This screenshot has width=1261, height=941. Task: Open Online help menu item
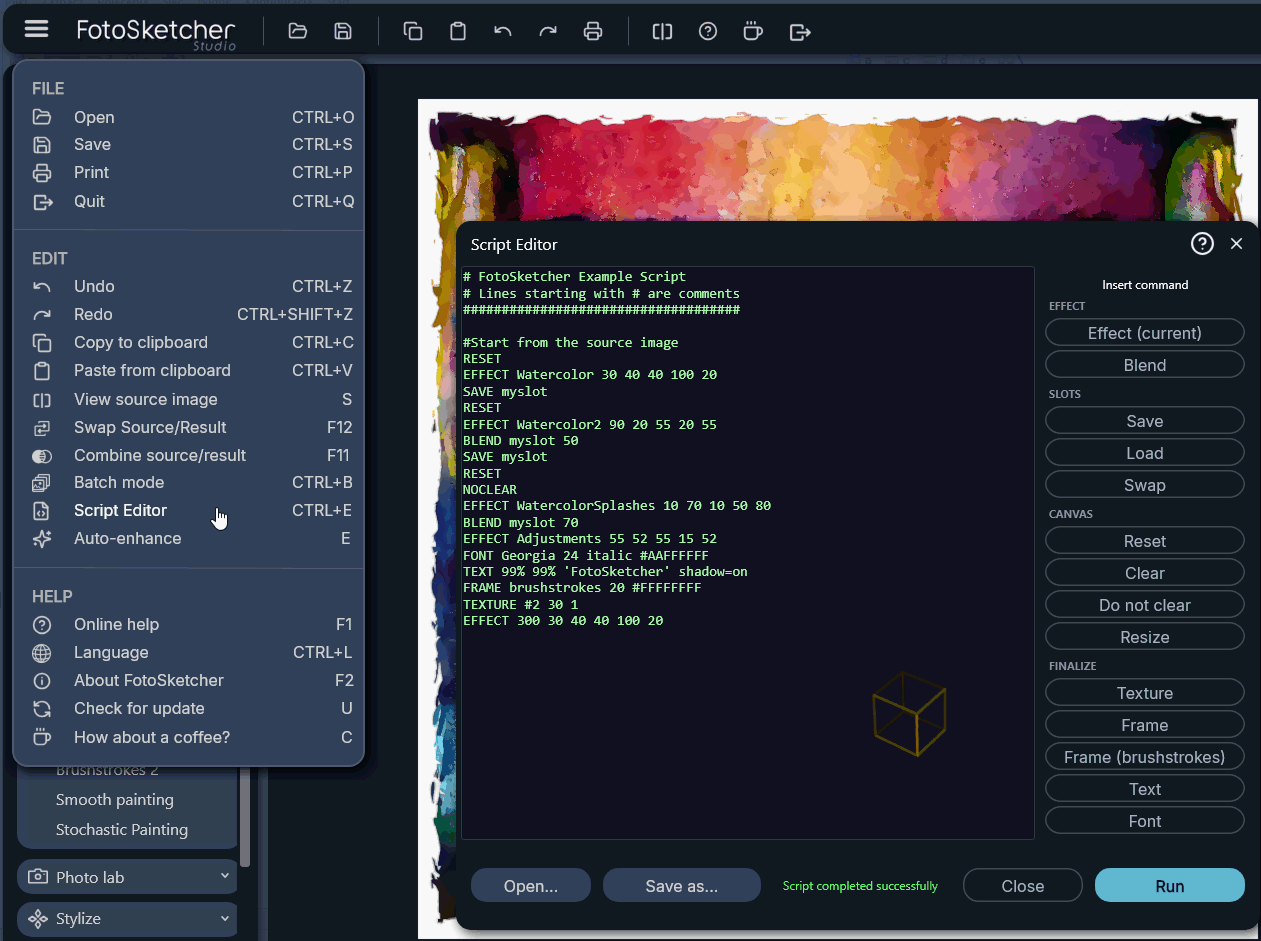(188, 624)
